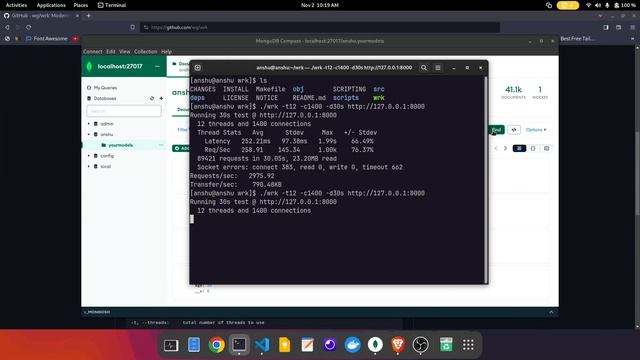The image size is (640, 360).
Task: Expand the local database
Action: click(89, 167)
